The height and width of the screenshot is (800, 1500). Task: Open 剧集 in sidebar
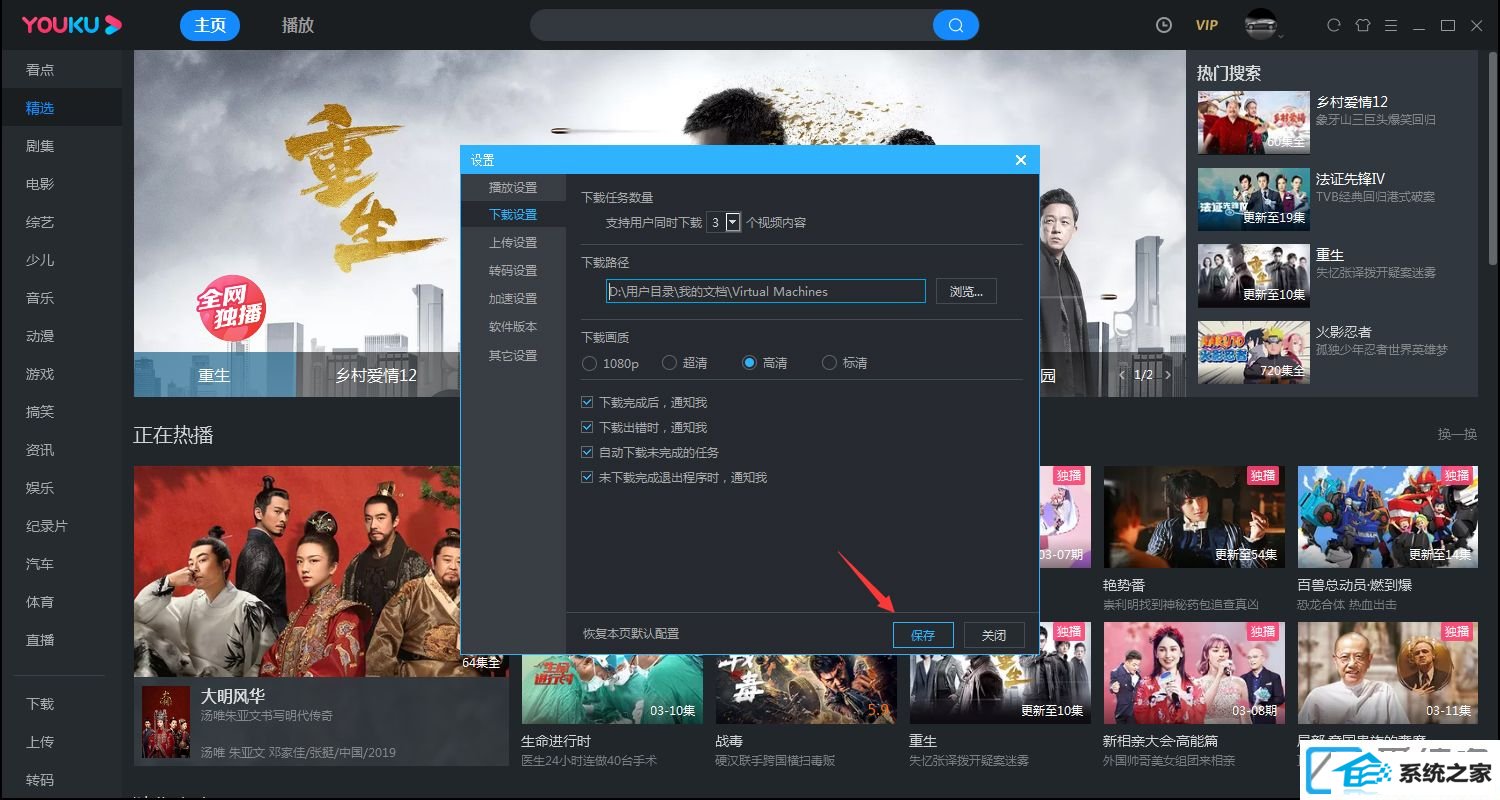coord(40,146)
